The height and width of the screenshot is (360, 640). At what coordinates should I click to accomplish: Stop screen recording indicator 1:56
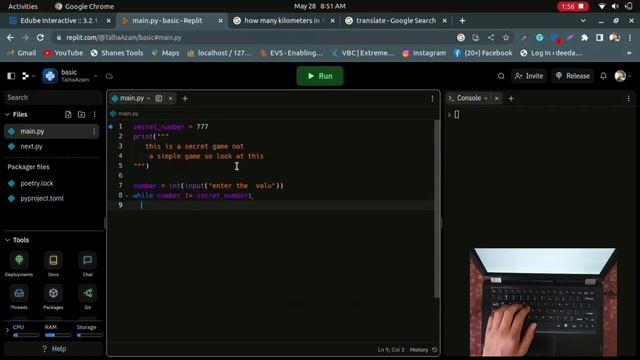click(573, 6)
